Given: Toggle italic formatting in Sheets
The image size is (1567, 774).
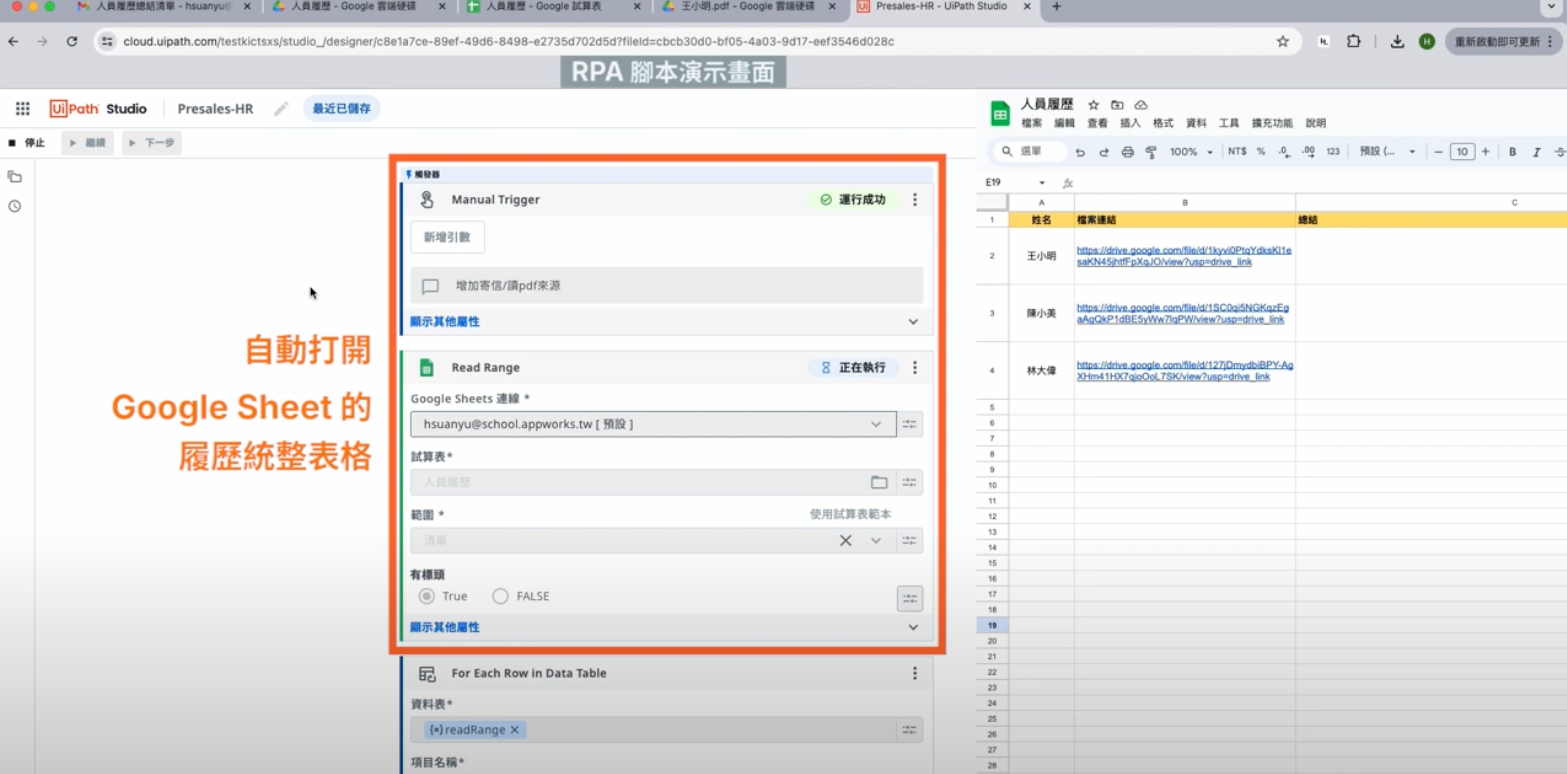Looking at the screenshot, I should click(x=1537, y=152).
